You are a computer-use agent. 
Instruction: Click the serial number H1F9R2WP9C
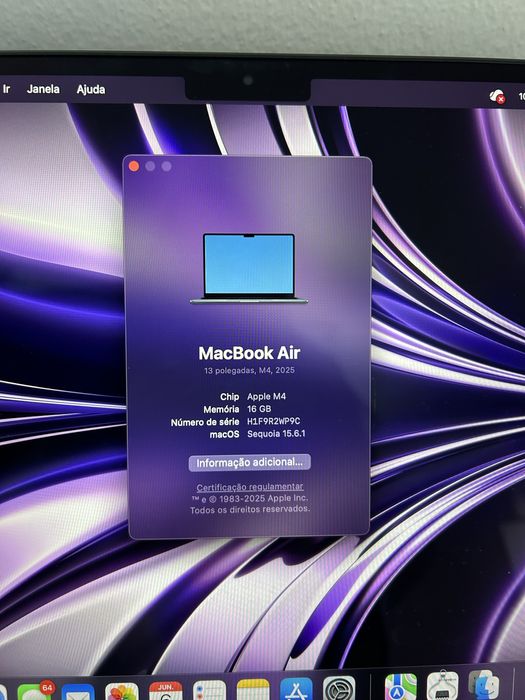pos(274,421)
